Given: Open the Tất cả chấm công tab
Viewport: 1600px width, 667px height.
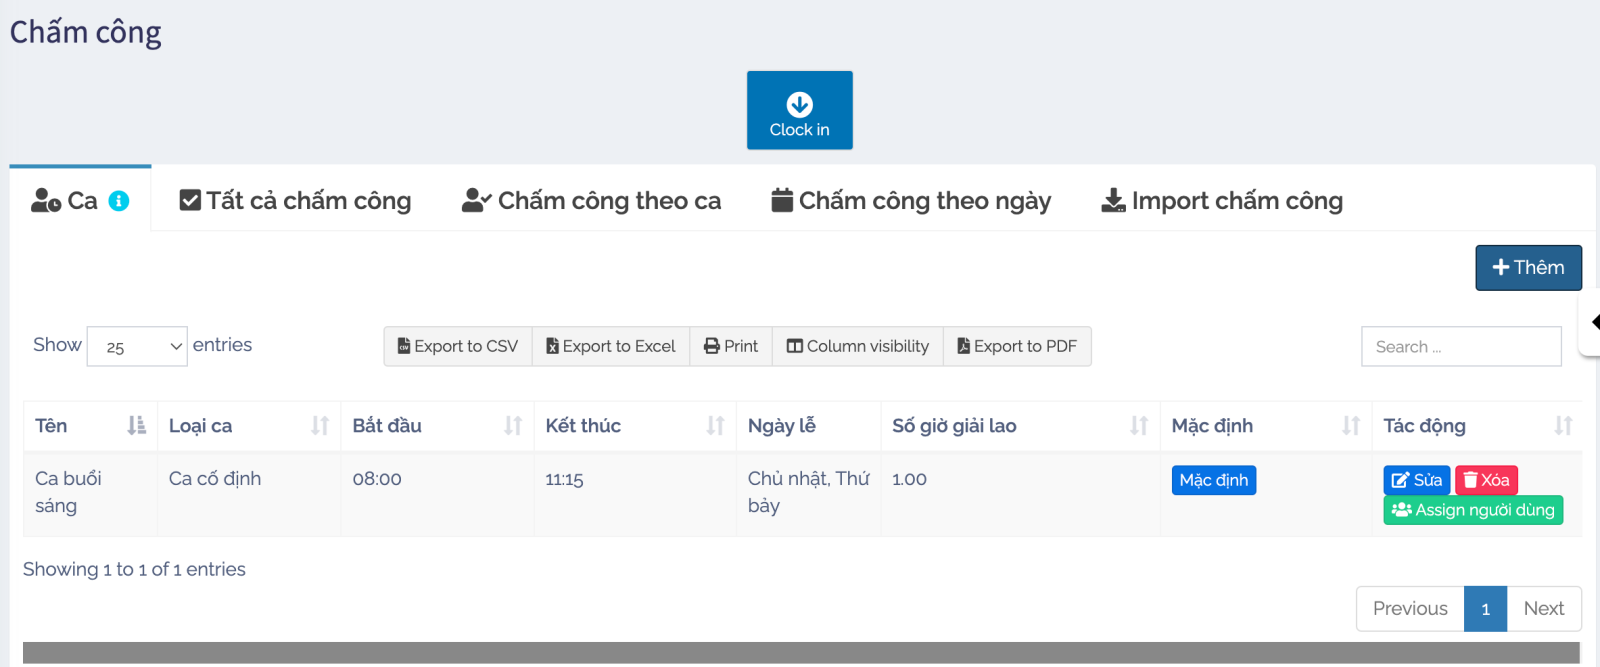Looking at the screenshot, I should tap(295, 201).
